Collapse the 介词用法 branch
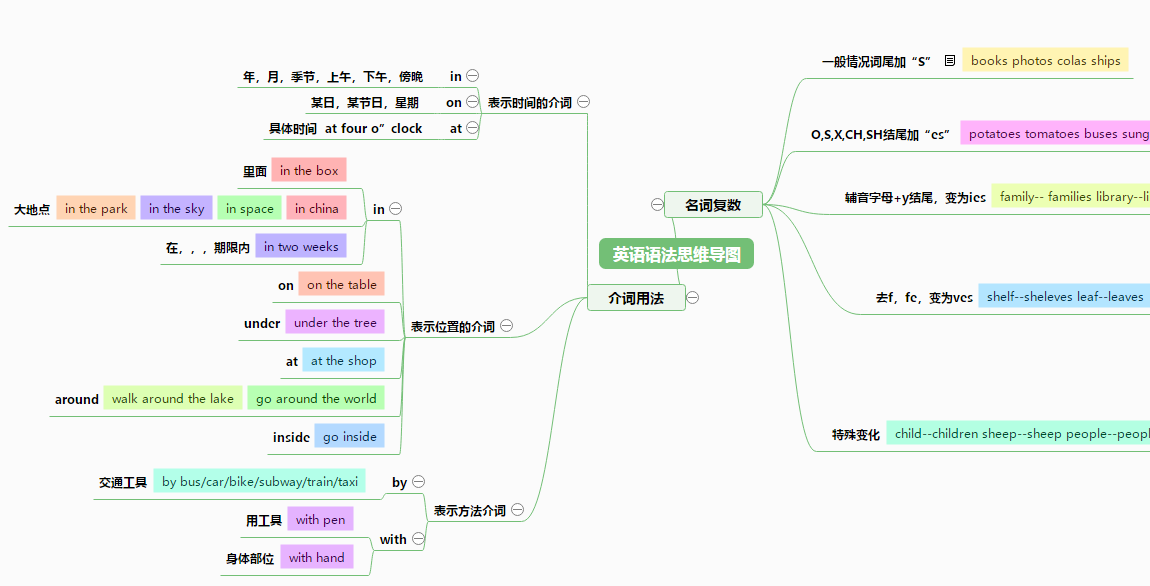The image size is (1150, 586). point(692,298)
